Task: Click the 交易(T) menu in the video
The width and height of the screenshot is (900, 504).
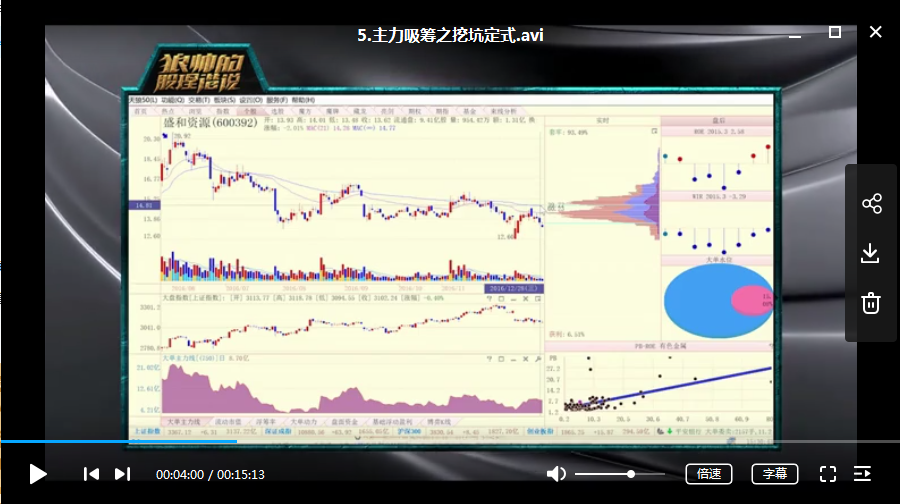Action: tap(199, 100)
